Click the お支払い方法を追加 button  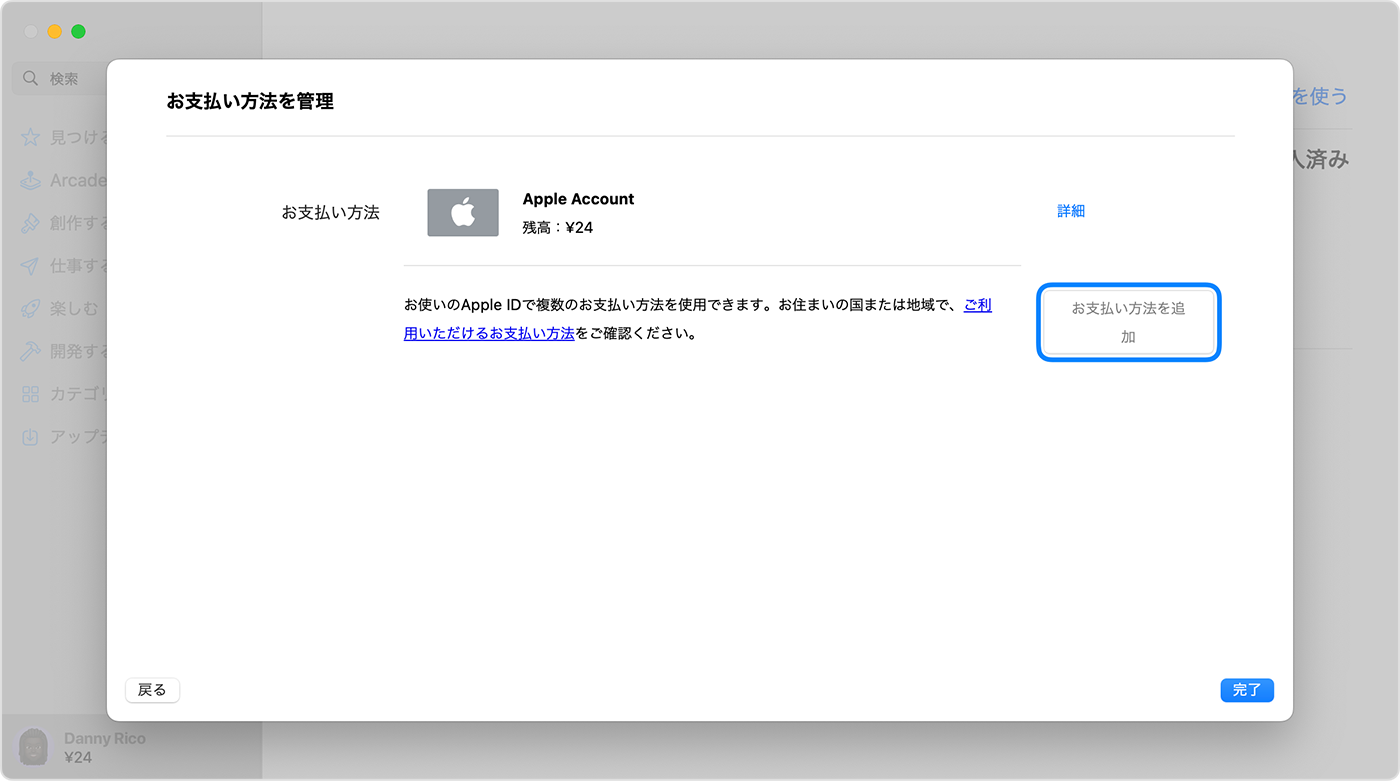pyautogui.click(x=1128, y=322)
